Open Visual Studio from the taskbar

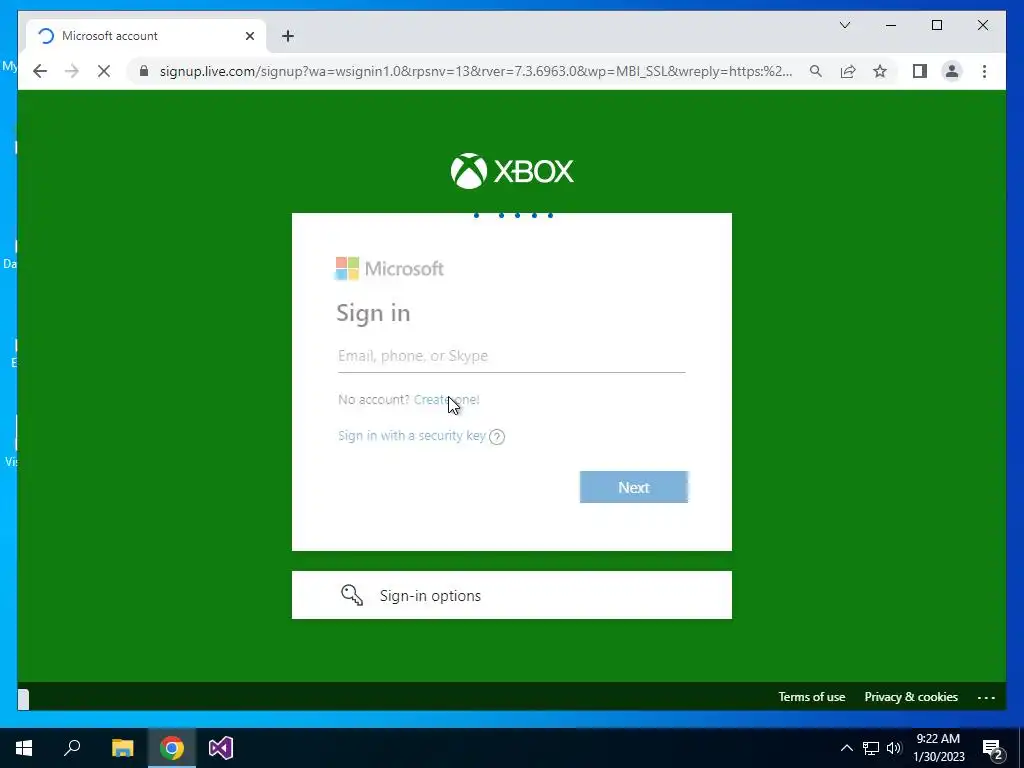(x=221, y=748)
